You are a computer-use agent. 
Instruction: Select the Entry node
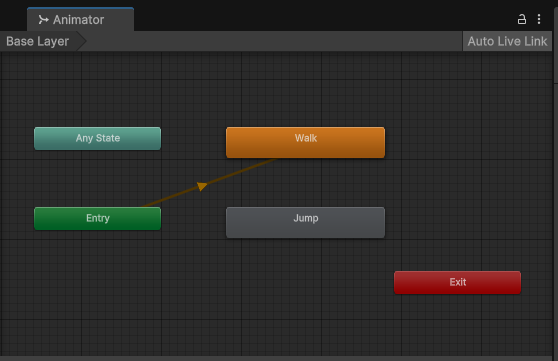(98, 218)
